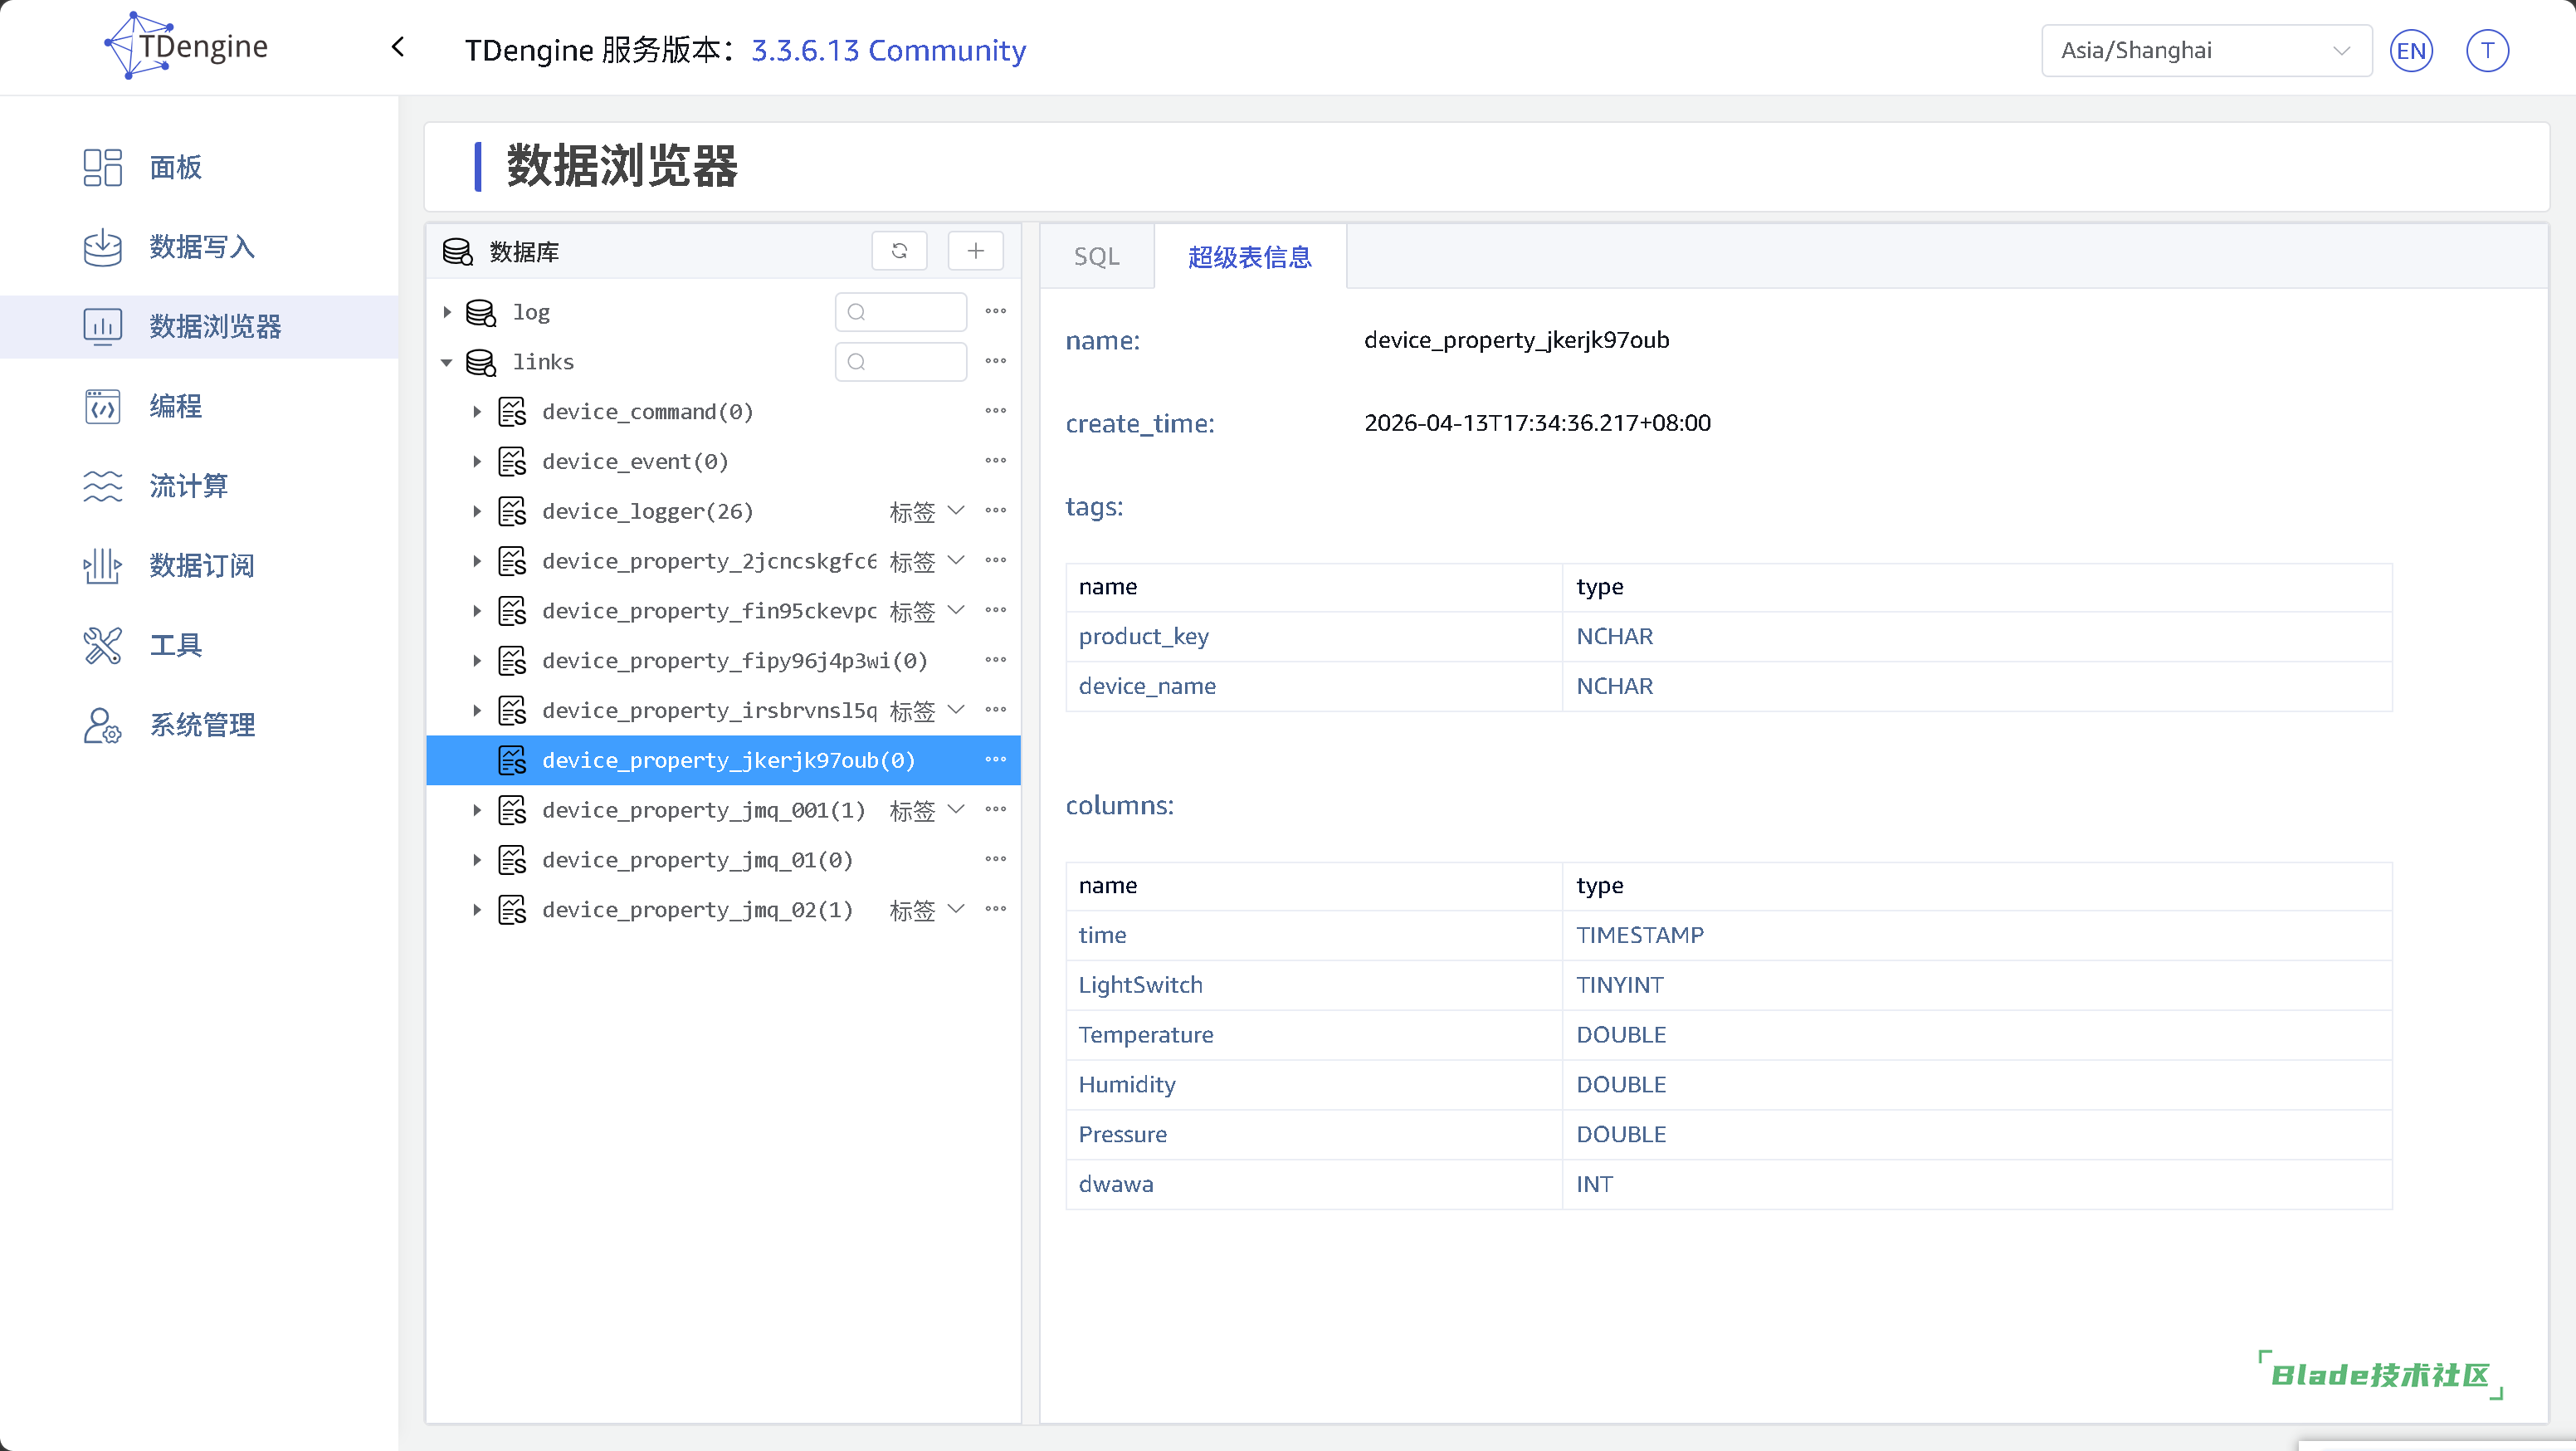Click the plus icon to add database

[x=975, y=251]
